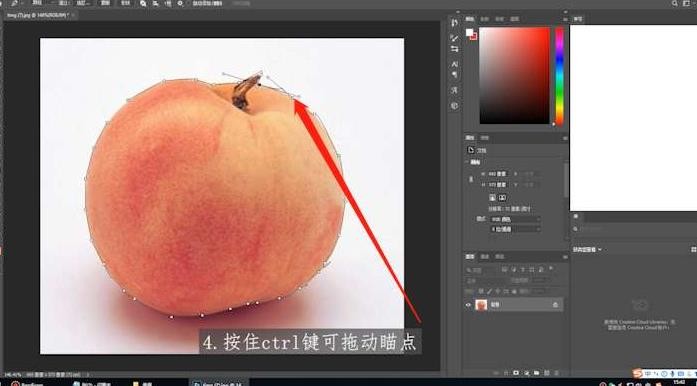This screenshot has width=697, height=386.
Task: Click the Delete layer trash icon
Action: (x=557, y=373)
